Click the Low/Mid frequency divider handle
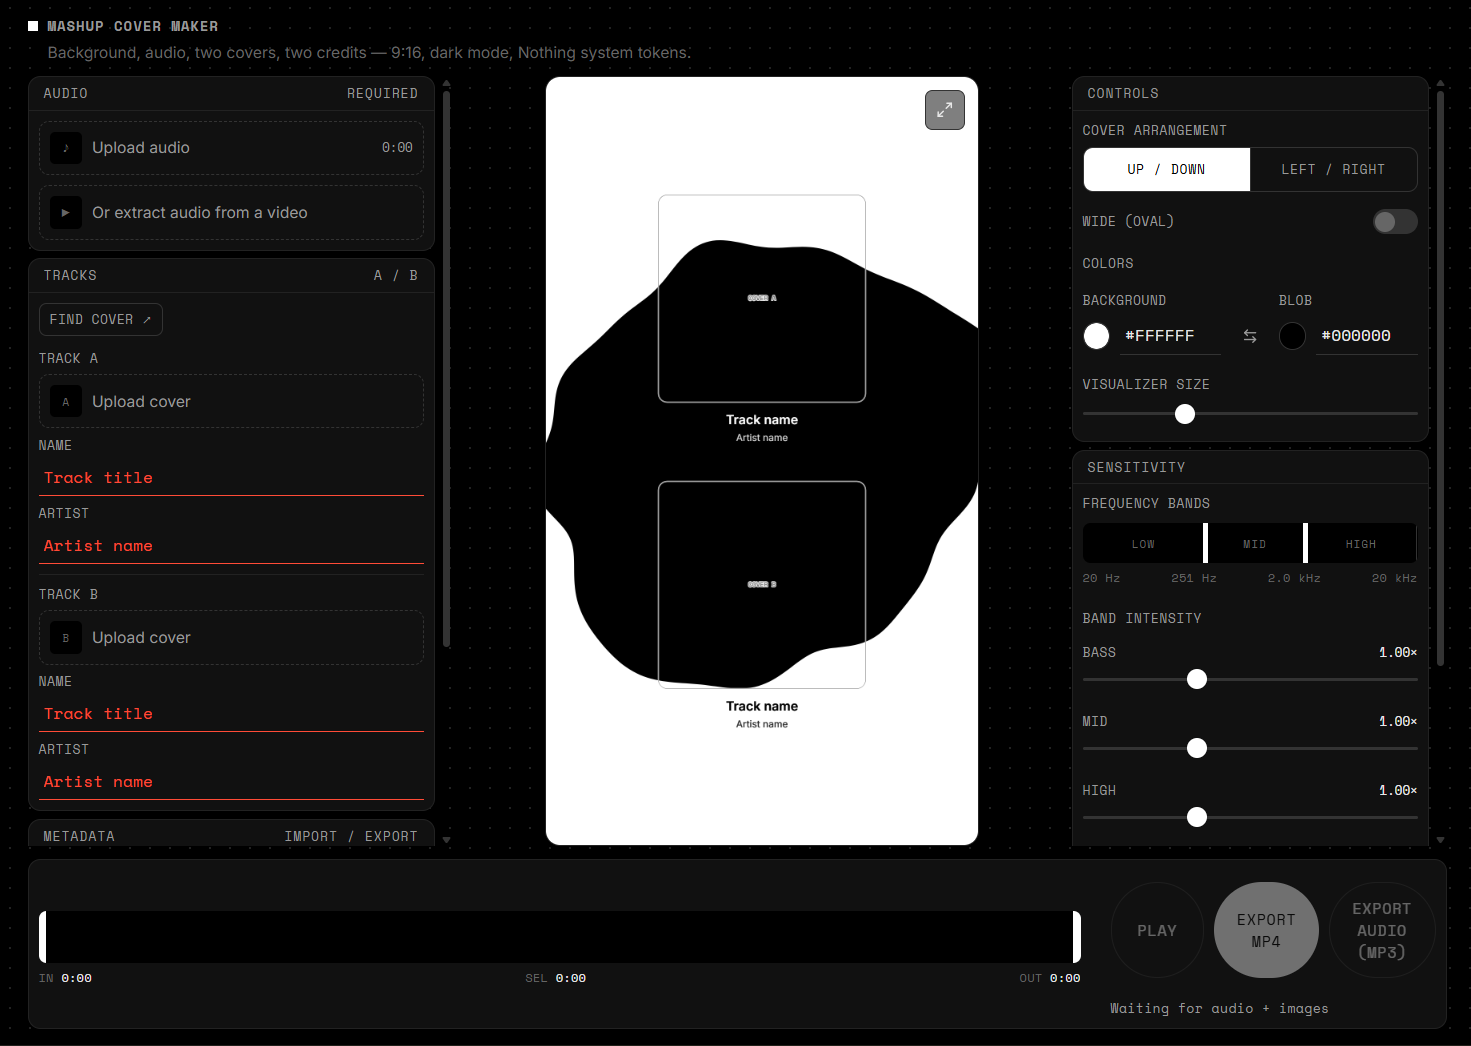Image resolution: width=1471 pixels, height=1046 pixels. pos(1205,543)
